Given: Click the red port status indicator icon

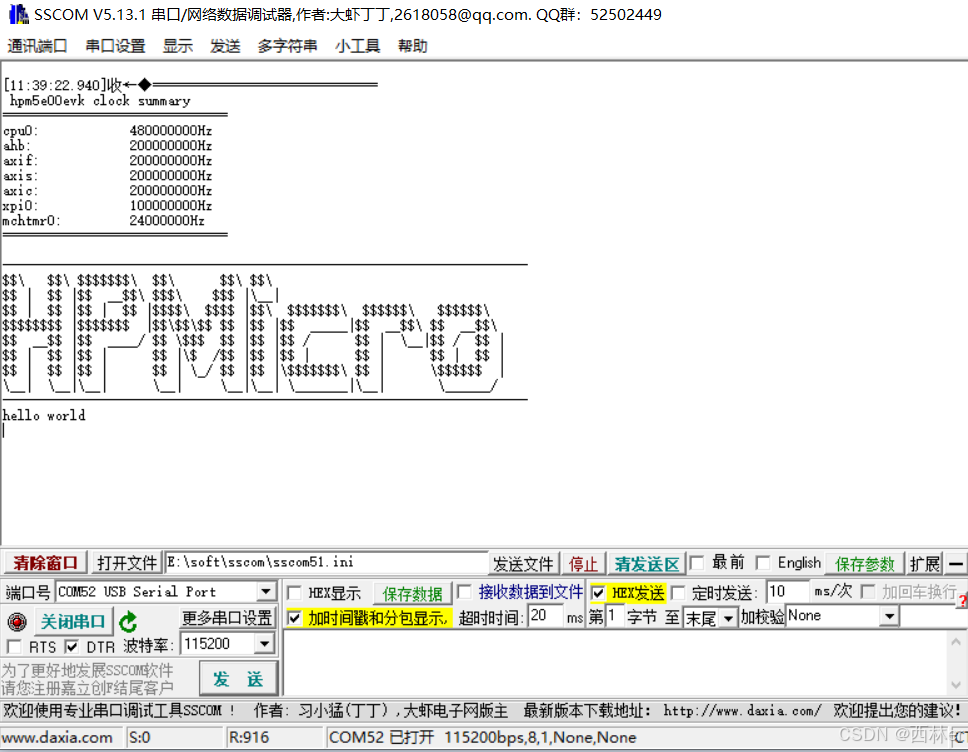Looking at the screenshot, I should pyautogui.click(x=16, y=622).
